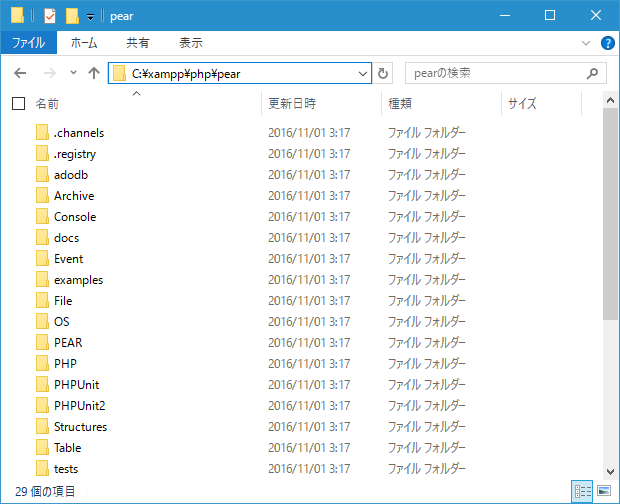Go back with the left arrow
The height and width of the screenshot is (504, 620).
click(20, 73)
